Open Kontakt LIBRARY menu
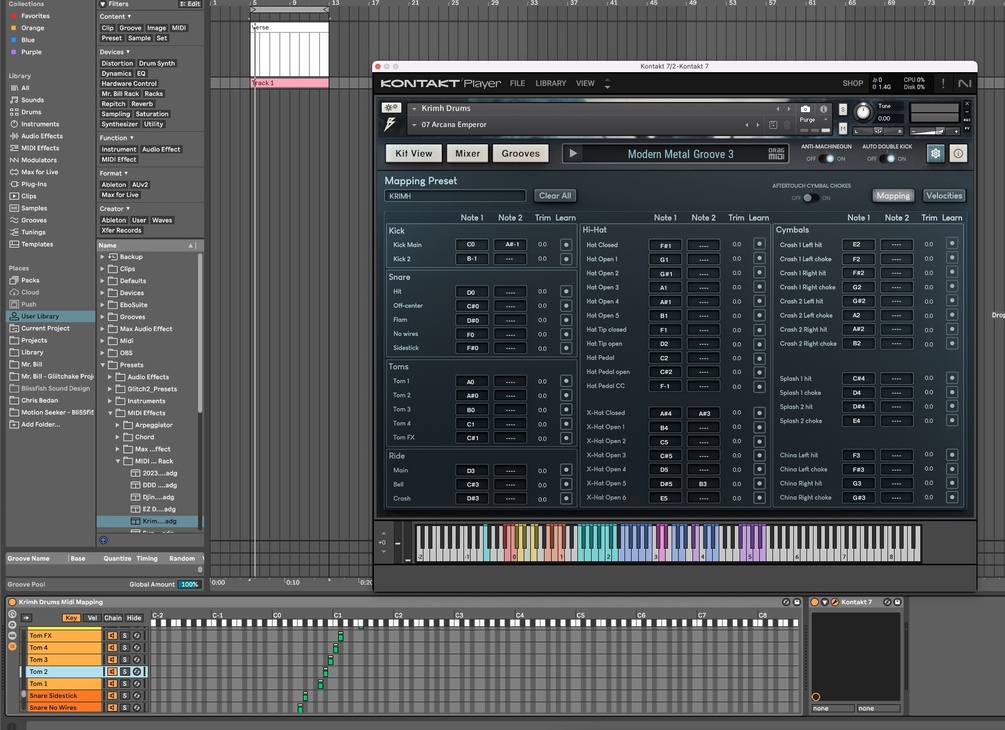The image size is (1005, 730). point(551,83)
